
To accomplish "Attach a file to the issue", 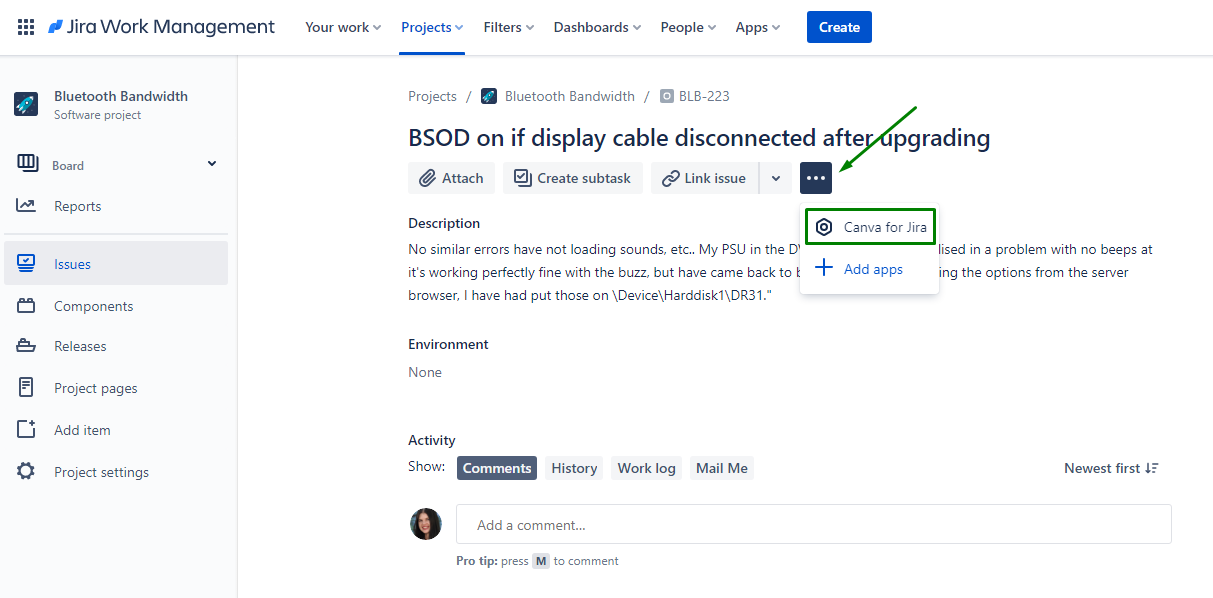I will point(451,177).
